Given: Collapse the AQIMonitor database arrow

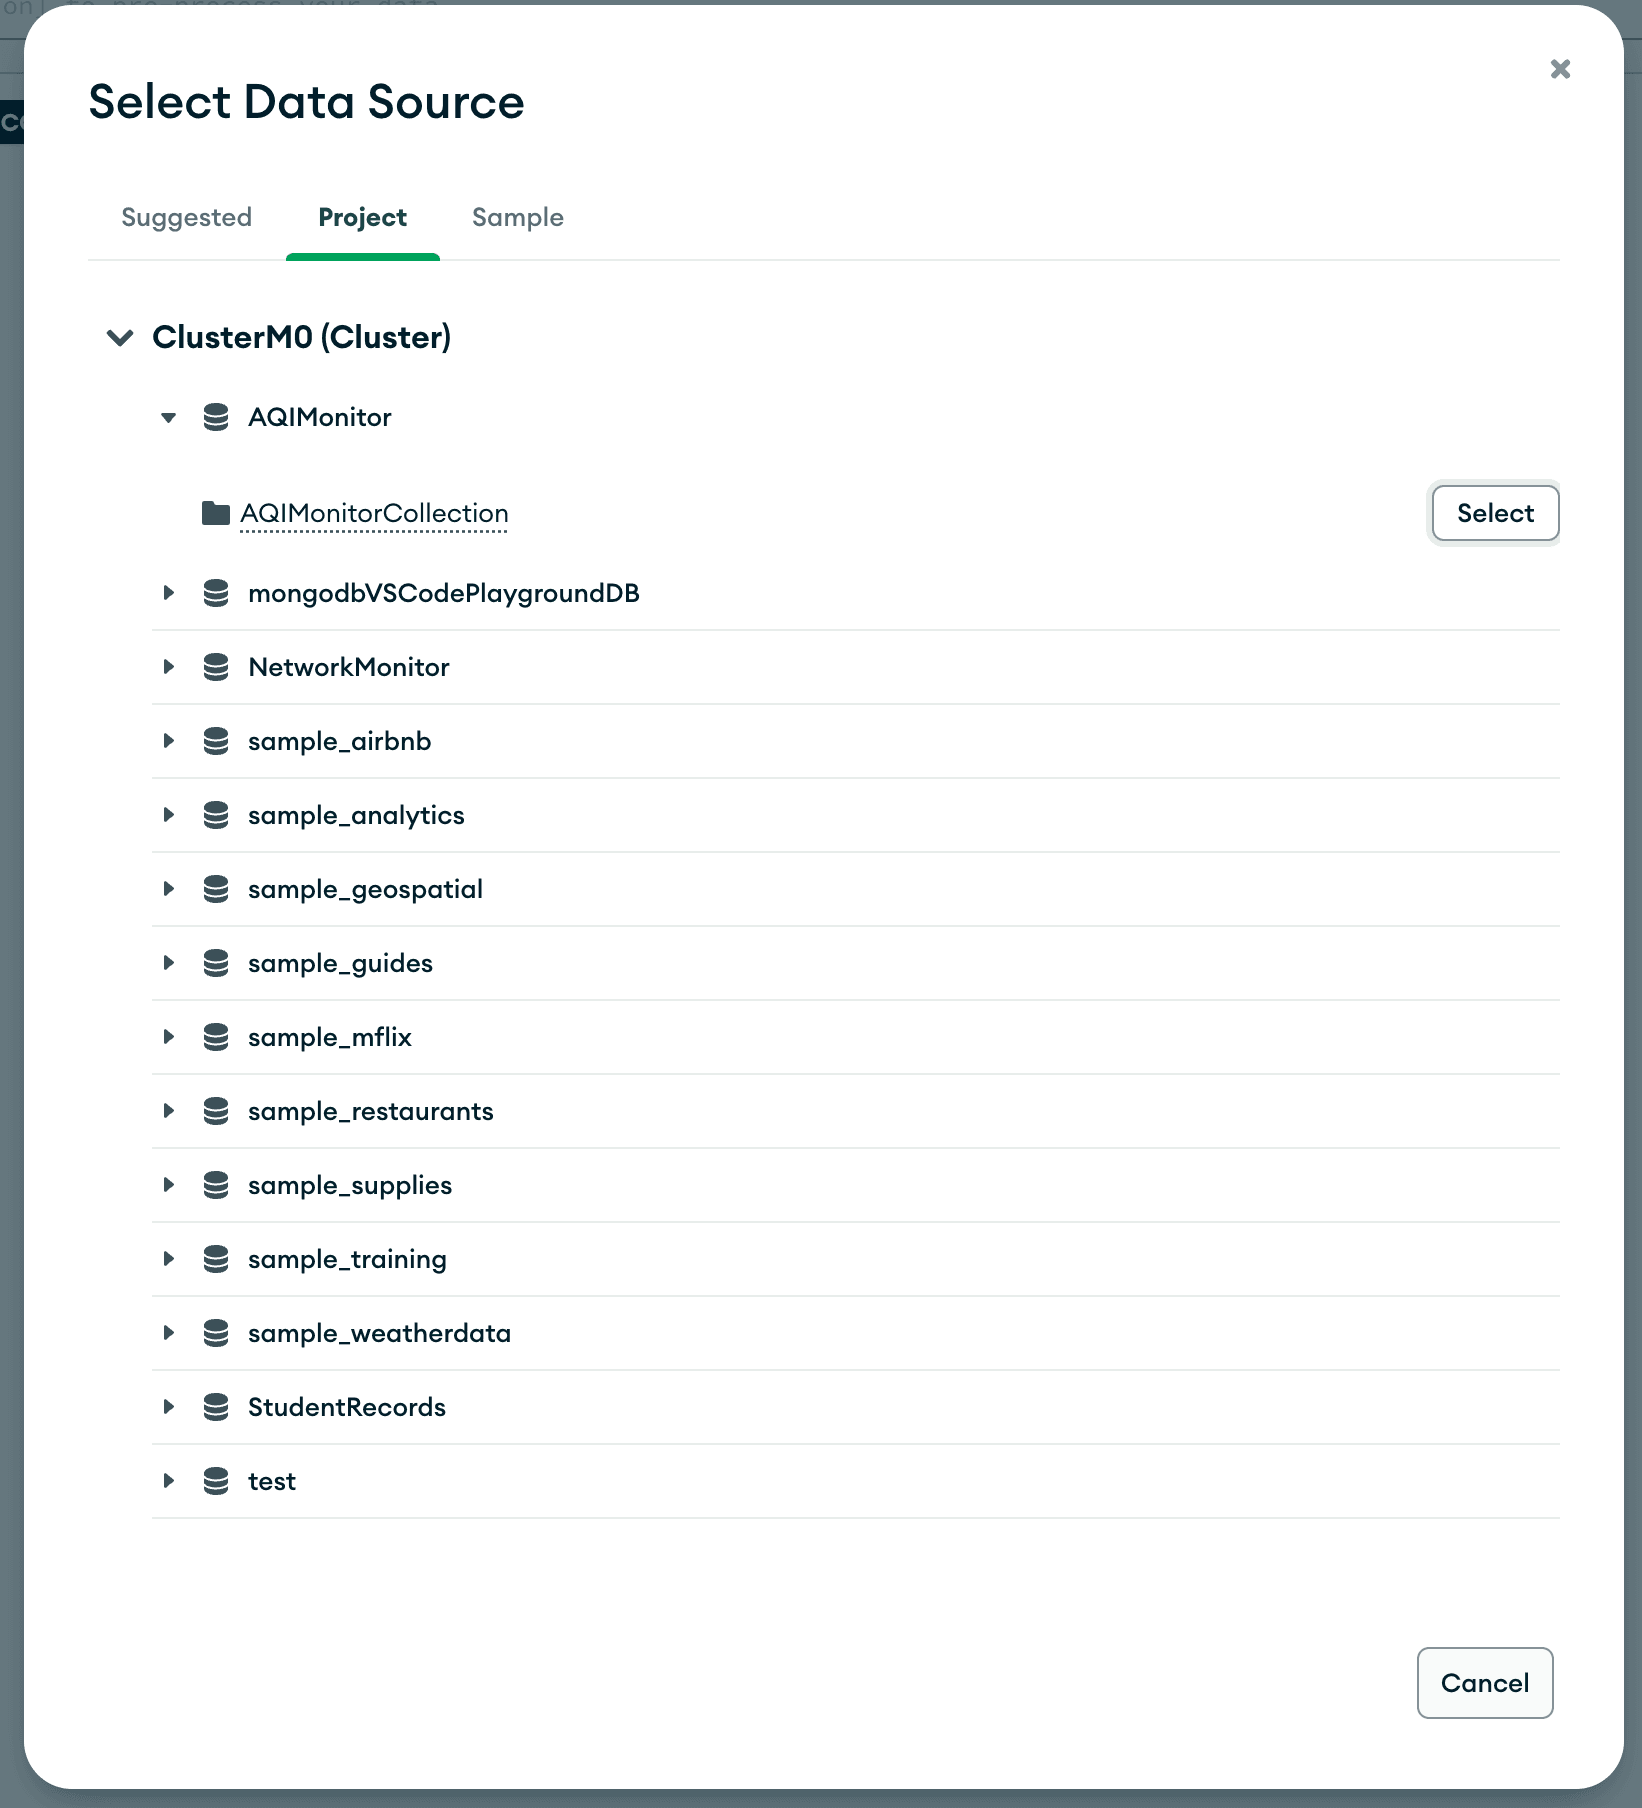Looking at the screenshot, I should pos(169,418).
